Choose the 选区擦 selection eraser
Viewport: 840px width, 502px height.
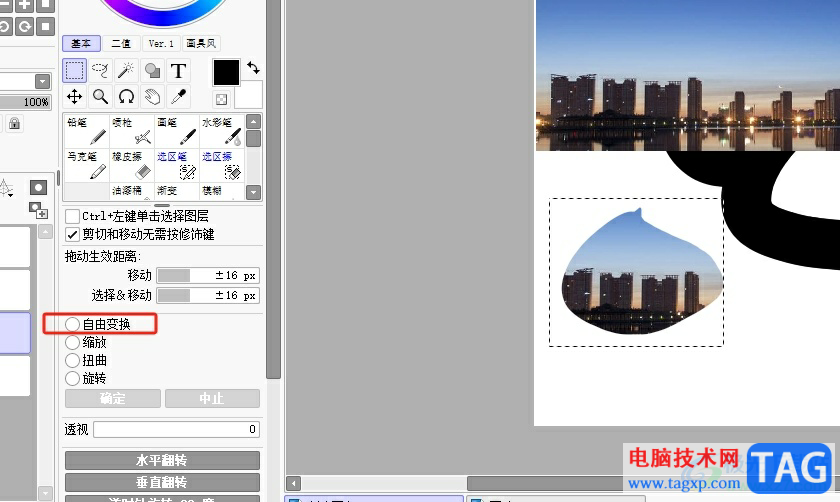click(222, 165)
